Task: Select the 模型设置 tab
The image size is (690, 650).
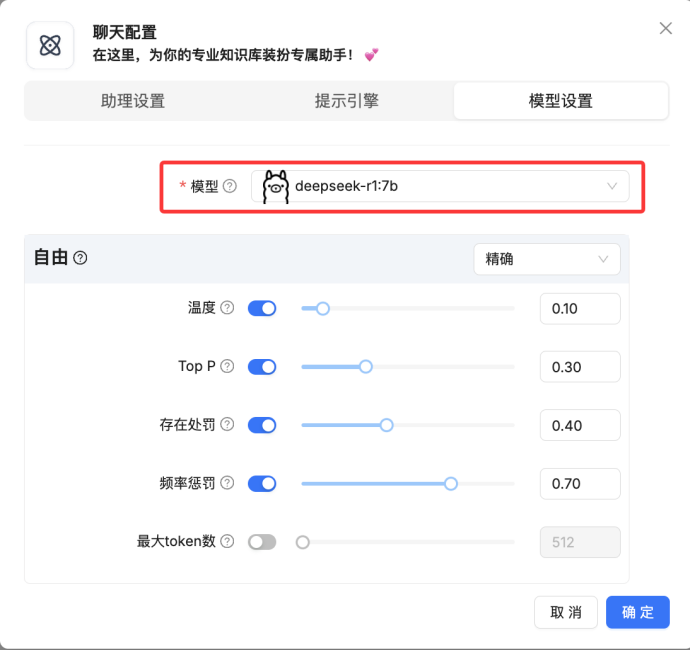Action: (x=561, y=101)
